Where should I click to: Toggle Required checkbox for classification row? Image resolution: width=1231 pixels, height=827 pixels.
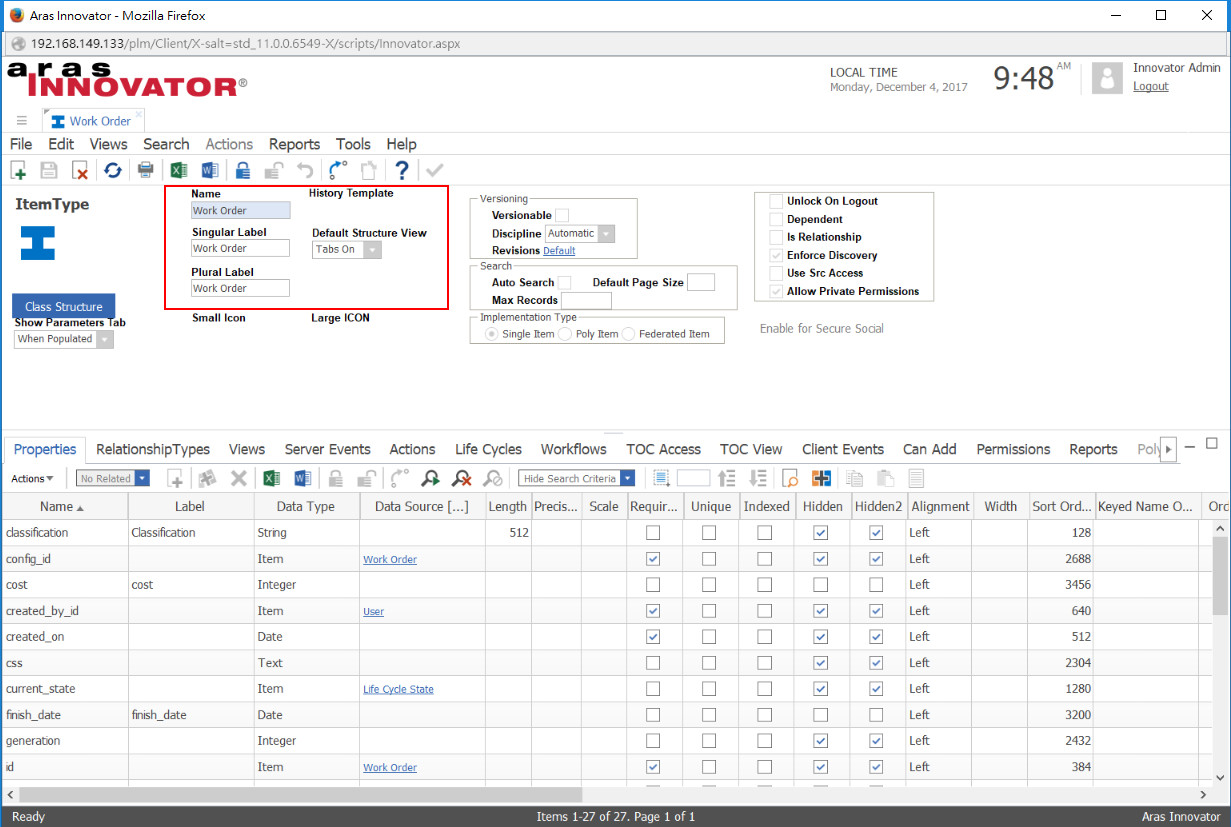click(653, 533)
